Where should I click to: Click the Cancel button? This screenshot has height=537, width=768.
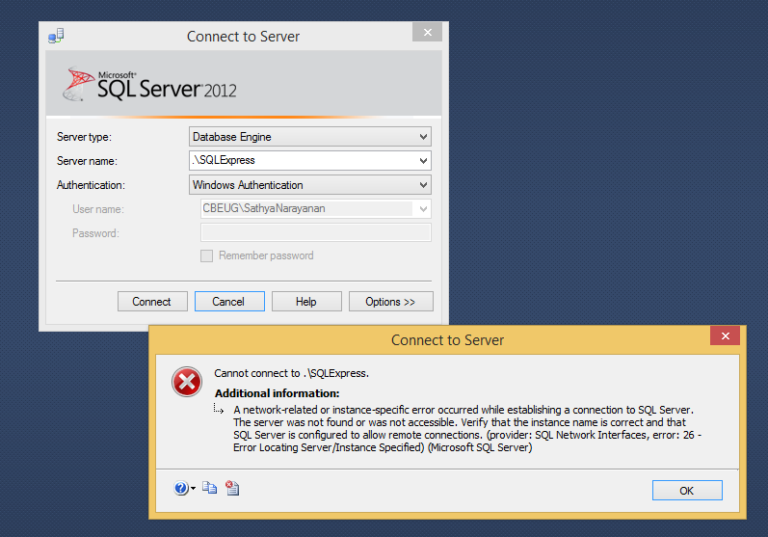[229, 301]
